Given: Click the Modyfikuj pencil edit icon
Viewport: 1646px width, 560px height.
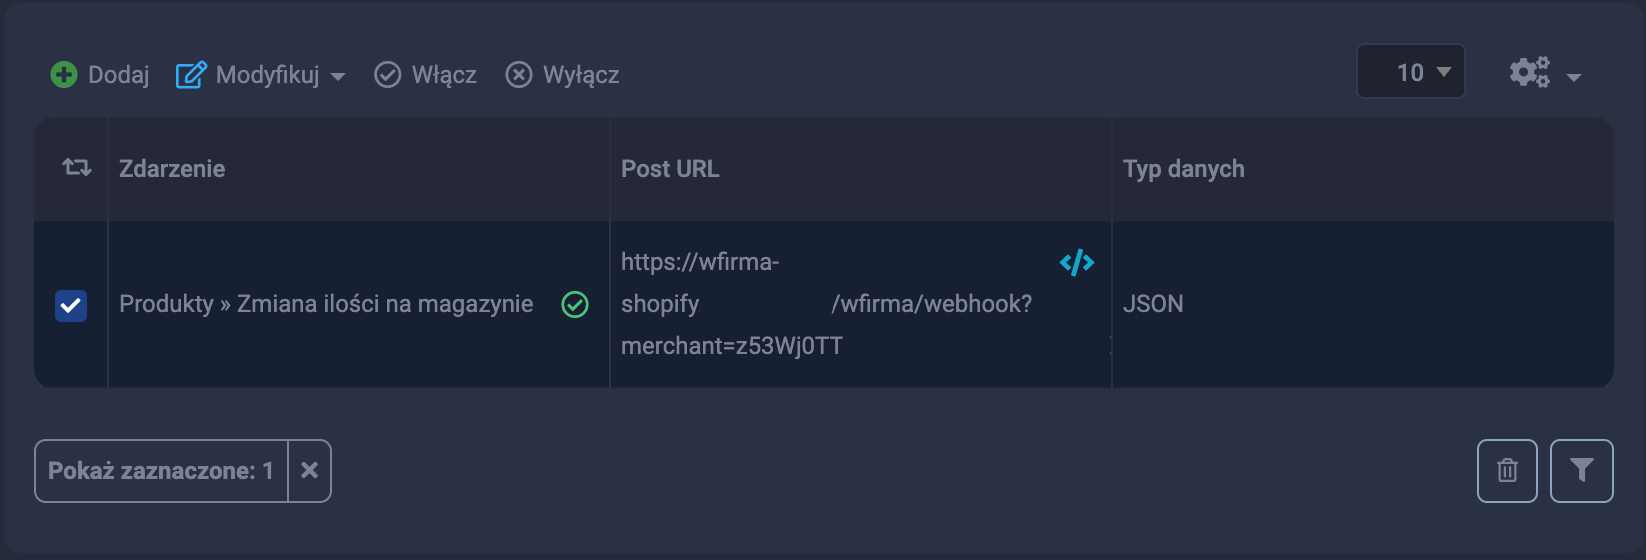Looking at the screenshot, I should click(191, 75).
